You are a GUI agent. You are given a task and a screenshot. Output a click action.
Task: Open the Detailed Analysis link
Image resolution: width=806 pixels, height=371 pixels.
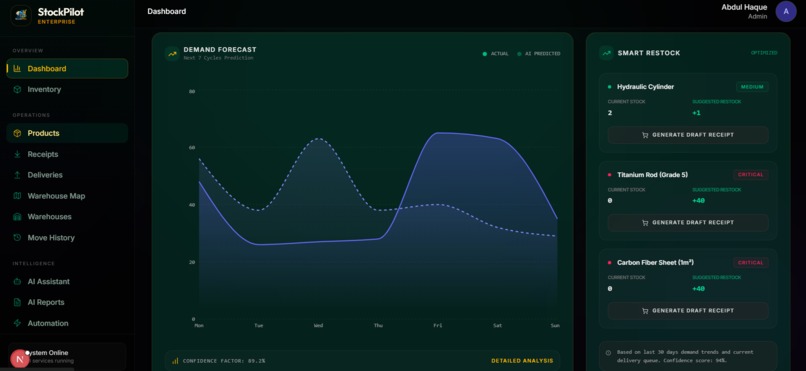522,361
